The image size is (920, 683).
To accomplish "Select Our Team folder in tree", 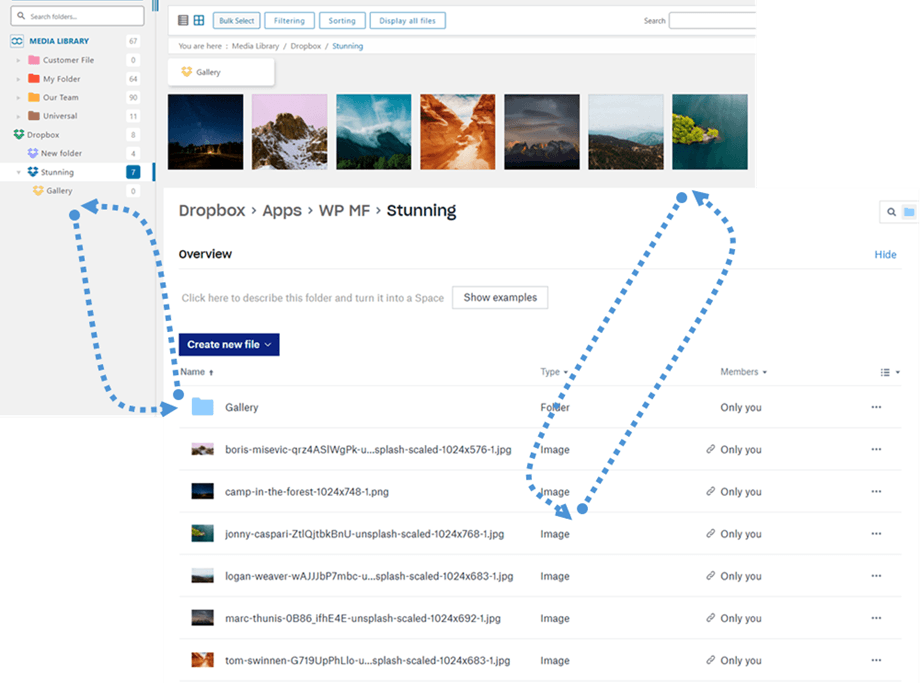I will pos(60,98).
